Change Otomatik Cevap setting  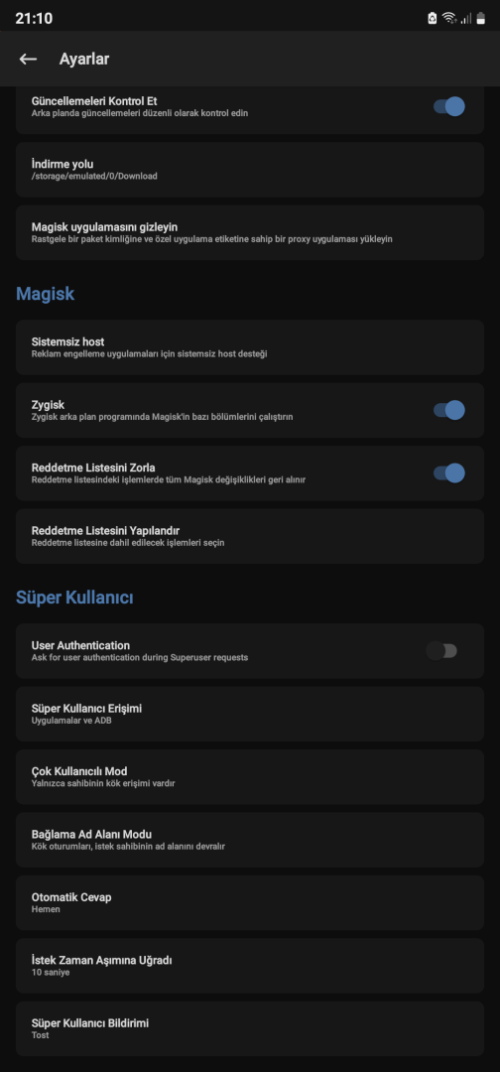(x=250, y=902)
